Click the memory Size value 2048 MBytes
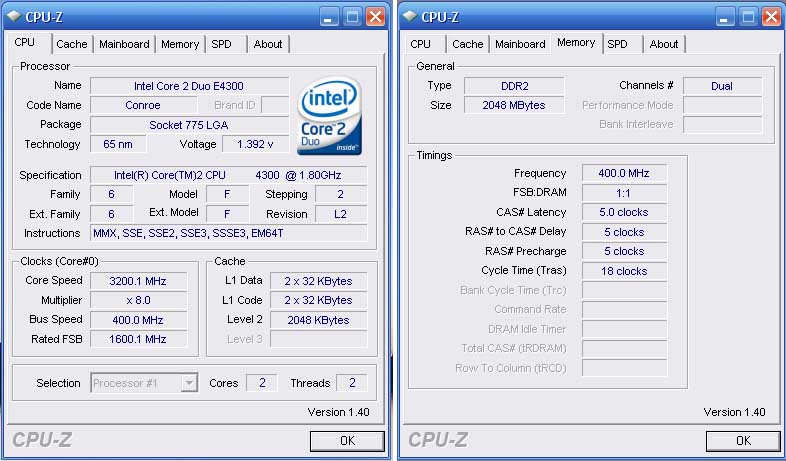This screenshot has height=461, width=786. tap(514, 105)
